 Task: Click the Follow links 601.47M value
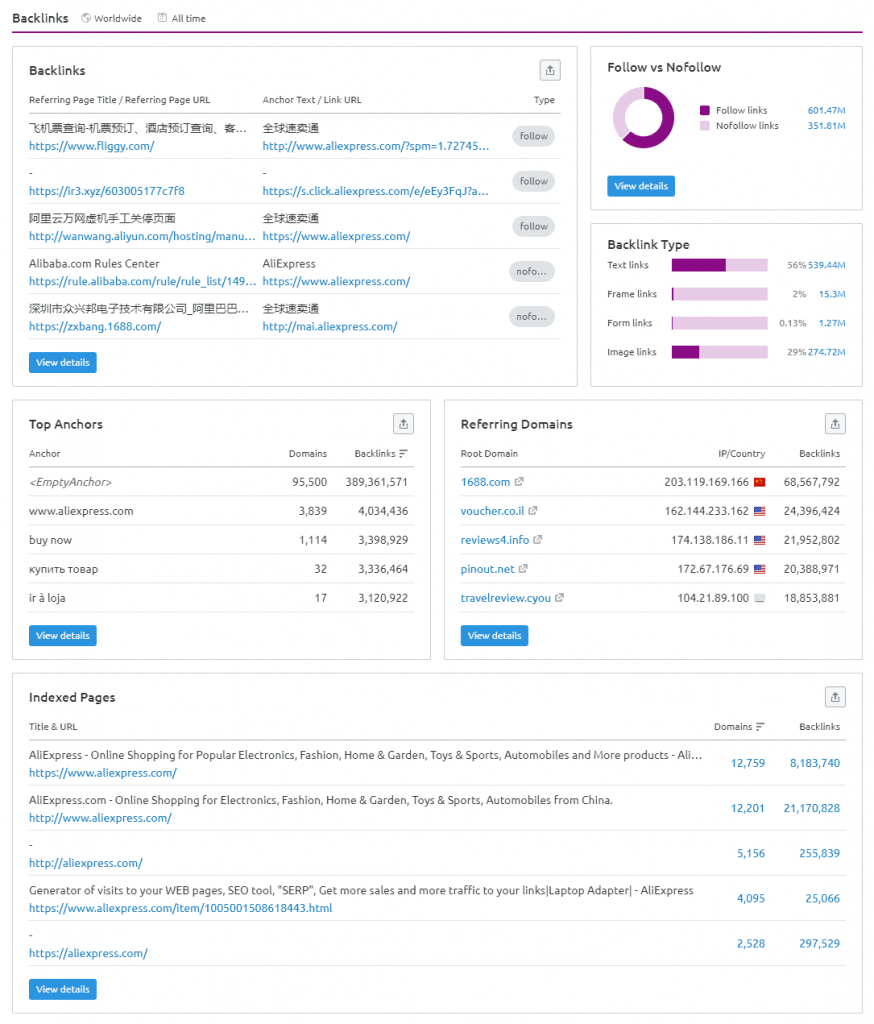click(826, 110)
